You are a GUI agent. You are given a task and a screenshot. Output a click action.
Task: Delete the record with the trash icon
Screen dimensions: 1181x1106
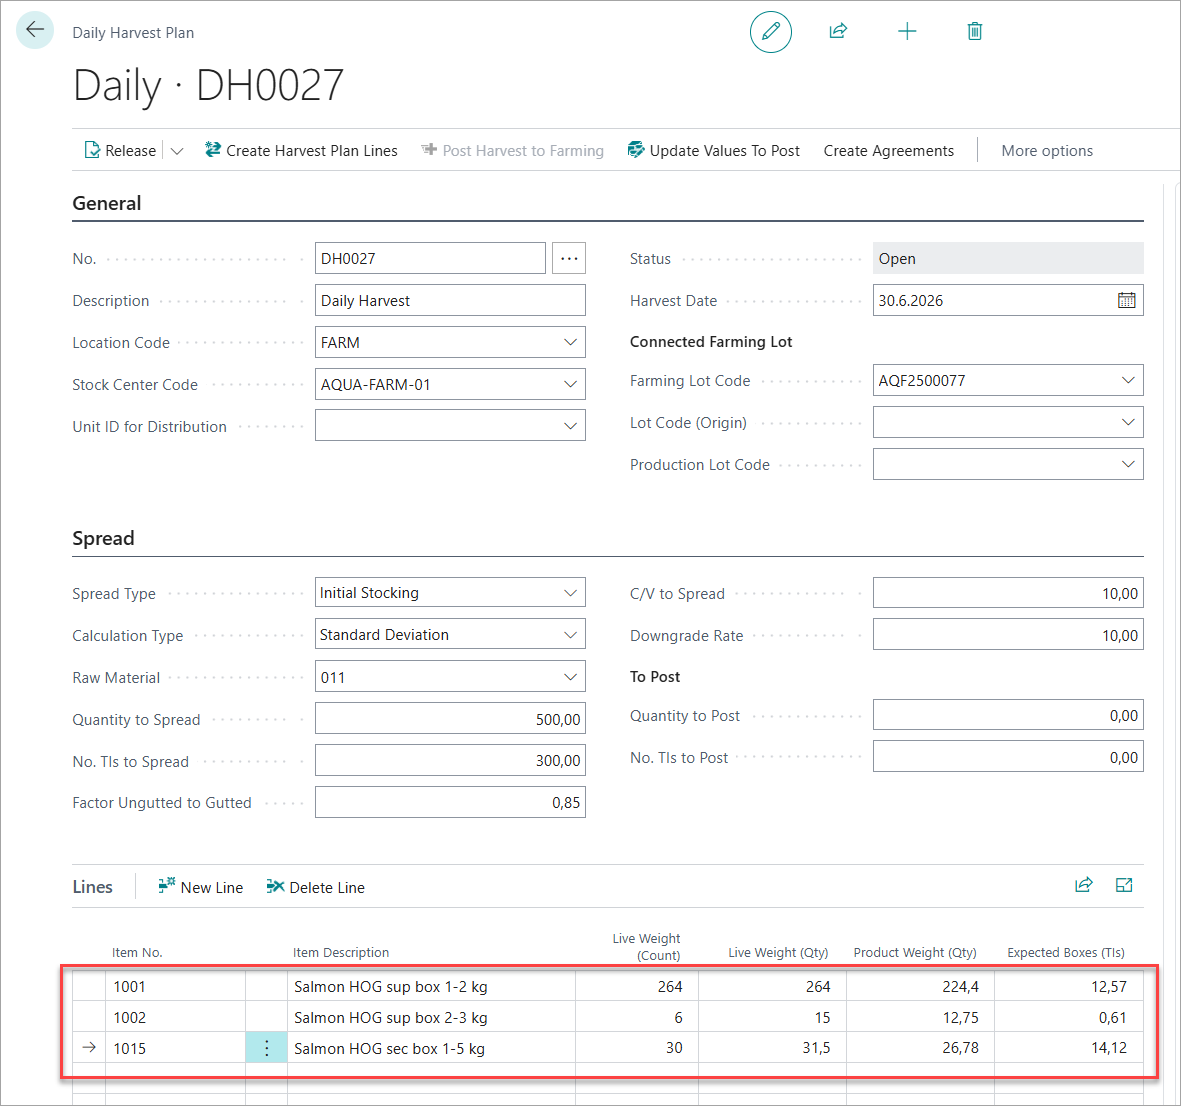(975, 31)
